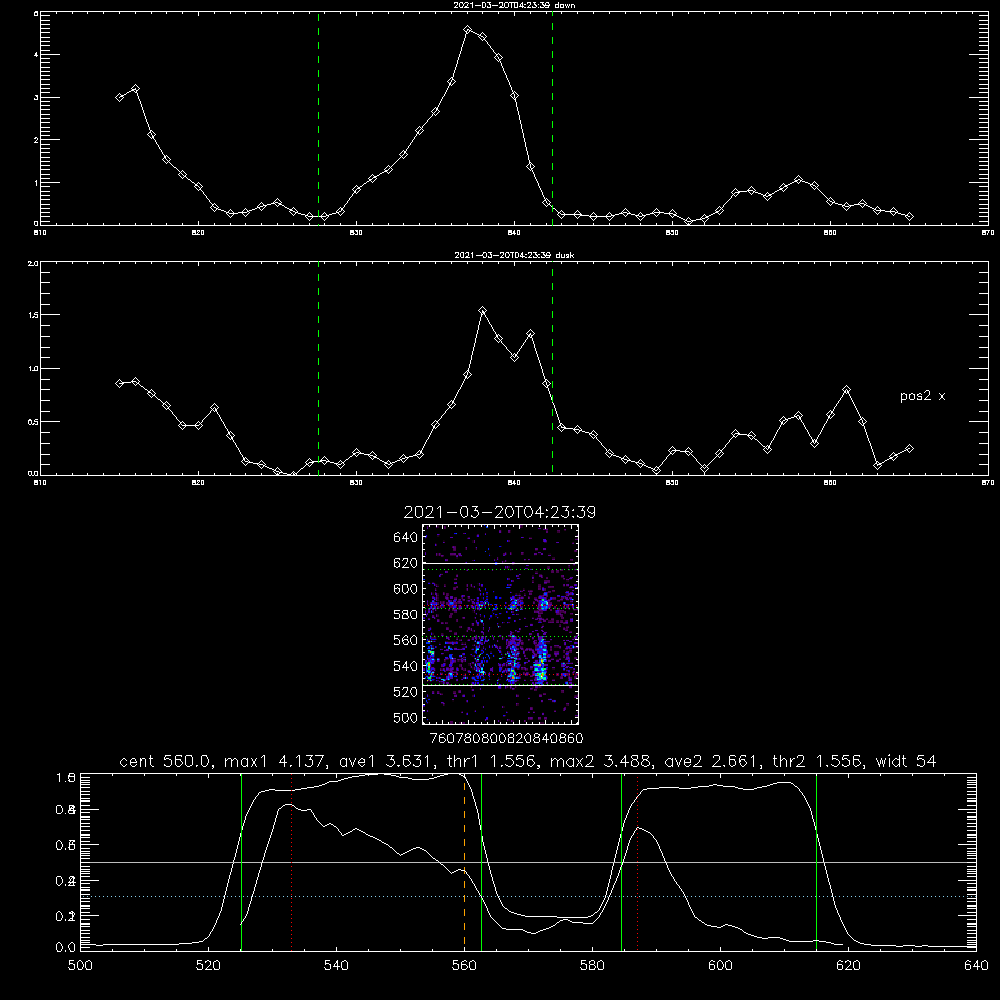Click the red dotted marker near 587 in bottom plot
Image resolution: width=1000 pixels, height=1000 pixels.
pyautogui.click(x=637, y=861)
